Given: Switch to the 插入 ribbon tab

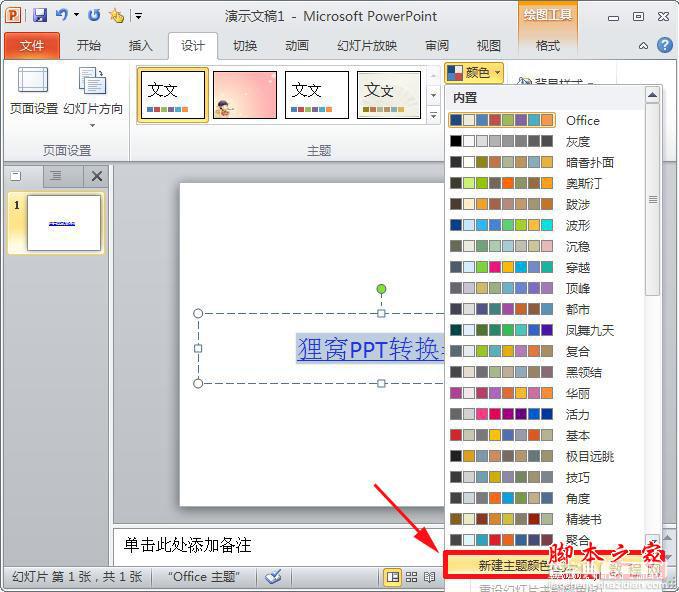Looking at the screenshot, I should coord(140,45).
